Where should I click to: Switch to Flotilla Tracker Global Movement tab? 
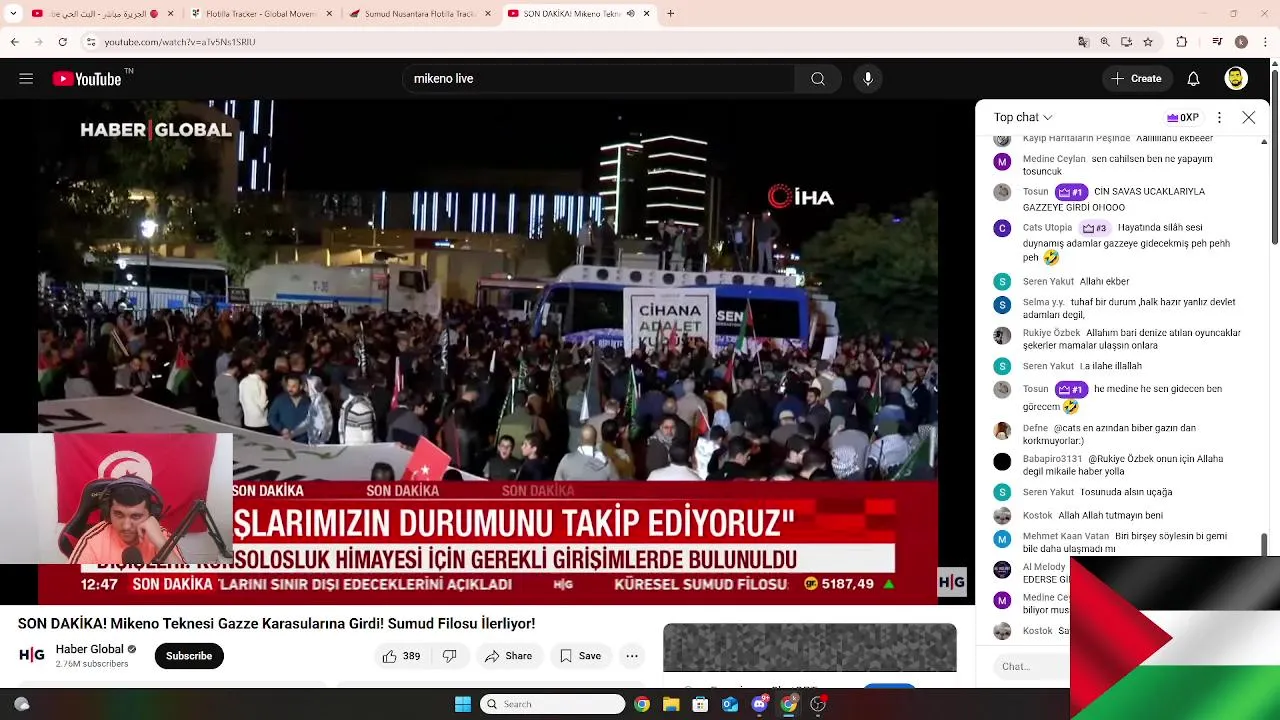tap(262, 14)
